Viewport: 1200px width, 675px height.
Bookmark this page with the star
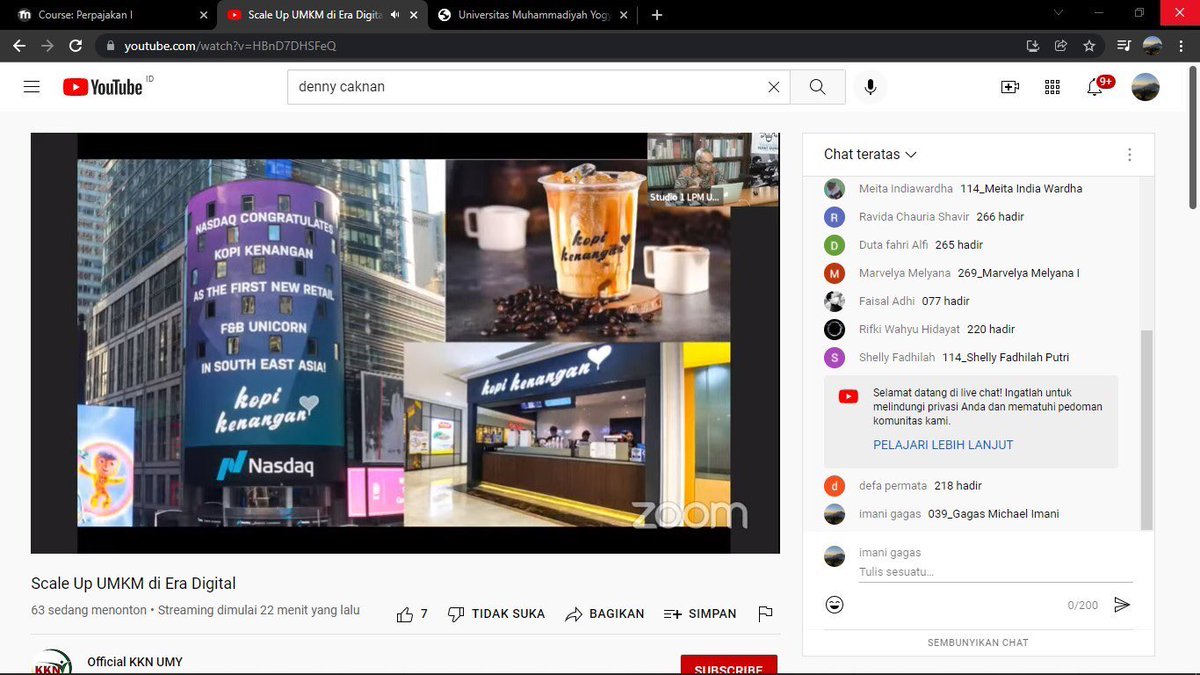1089,46
